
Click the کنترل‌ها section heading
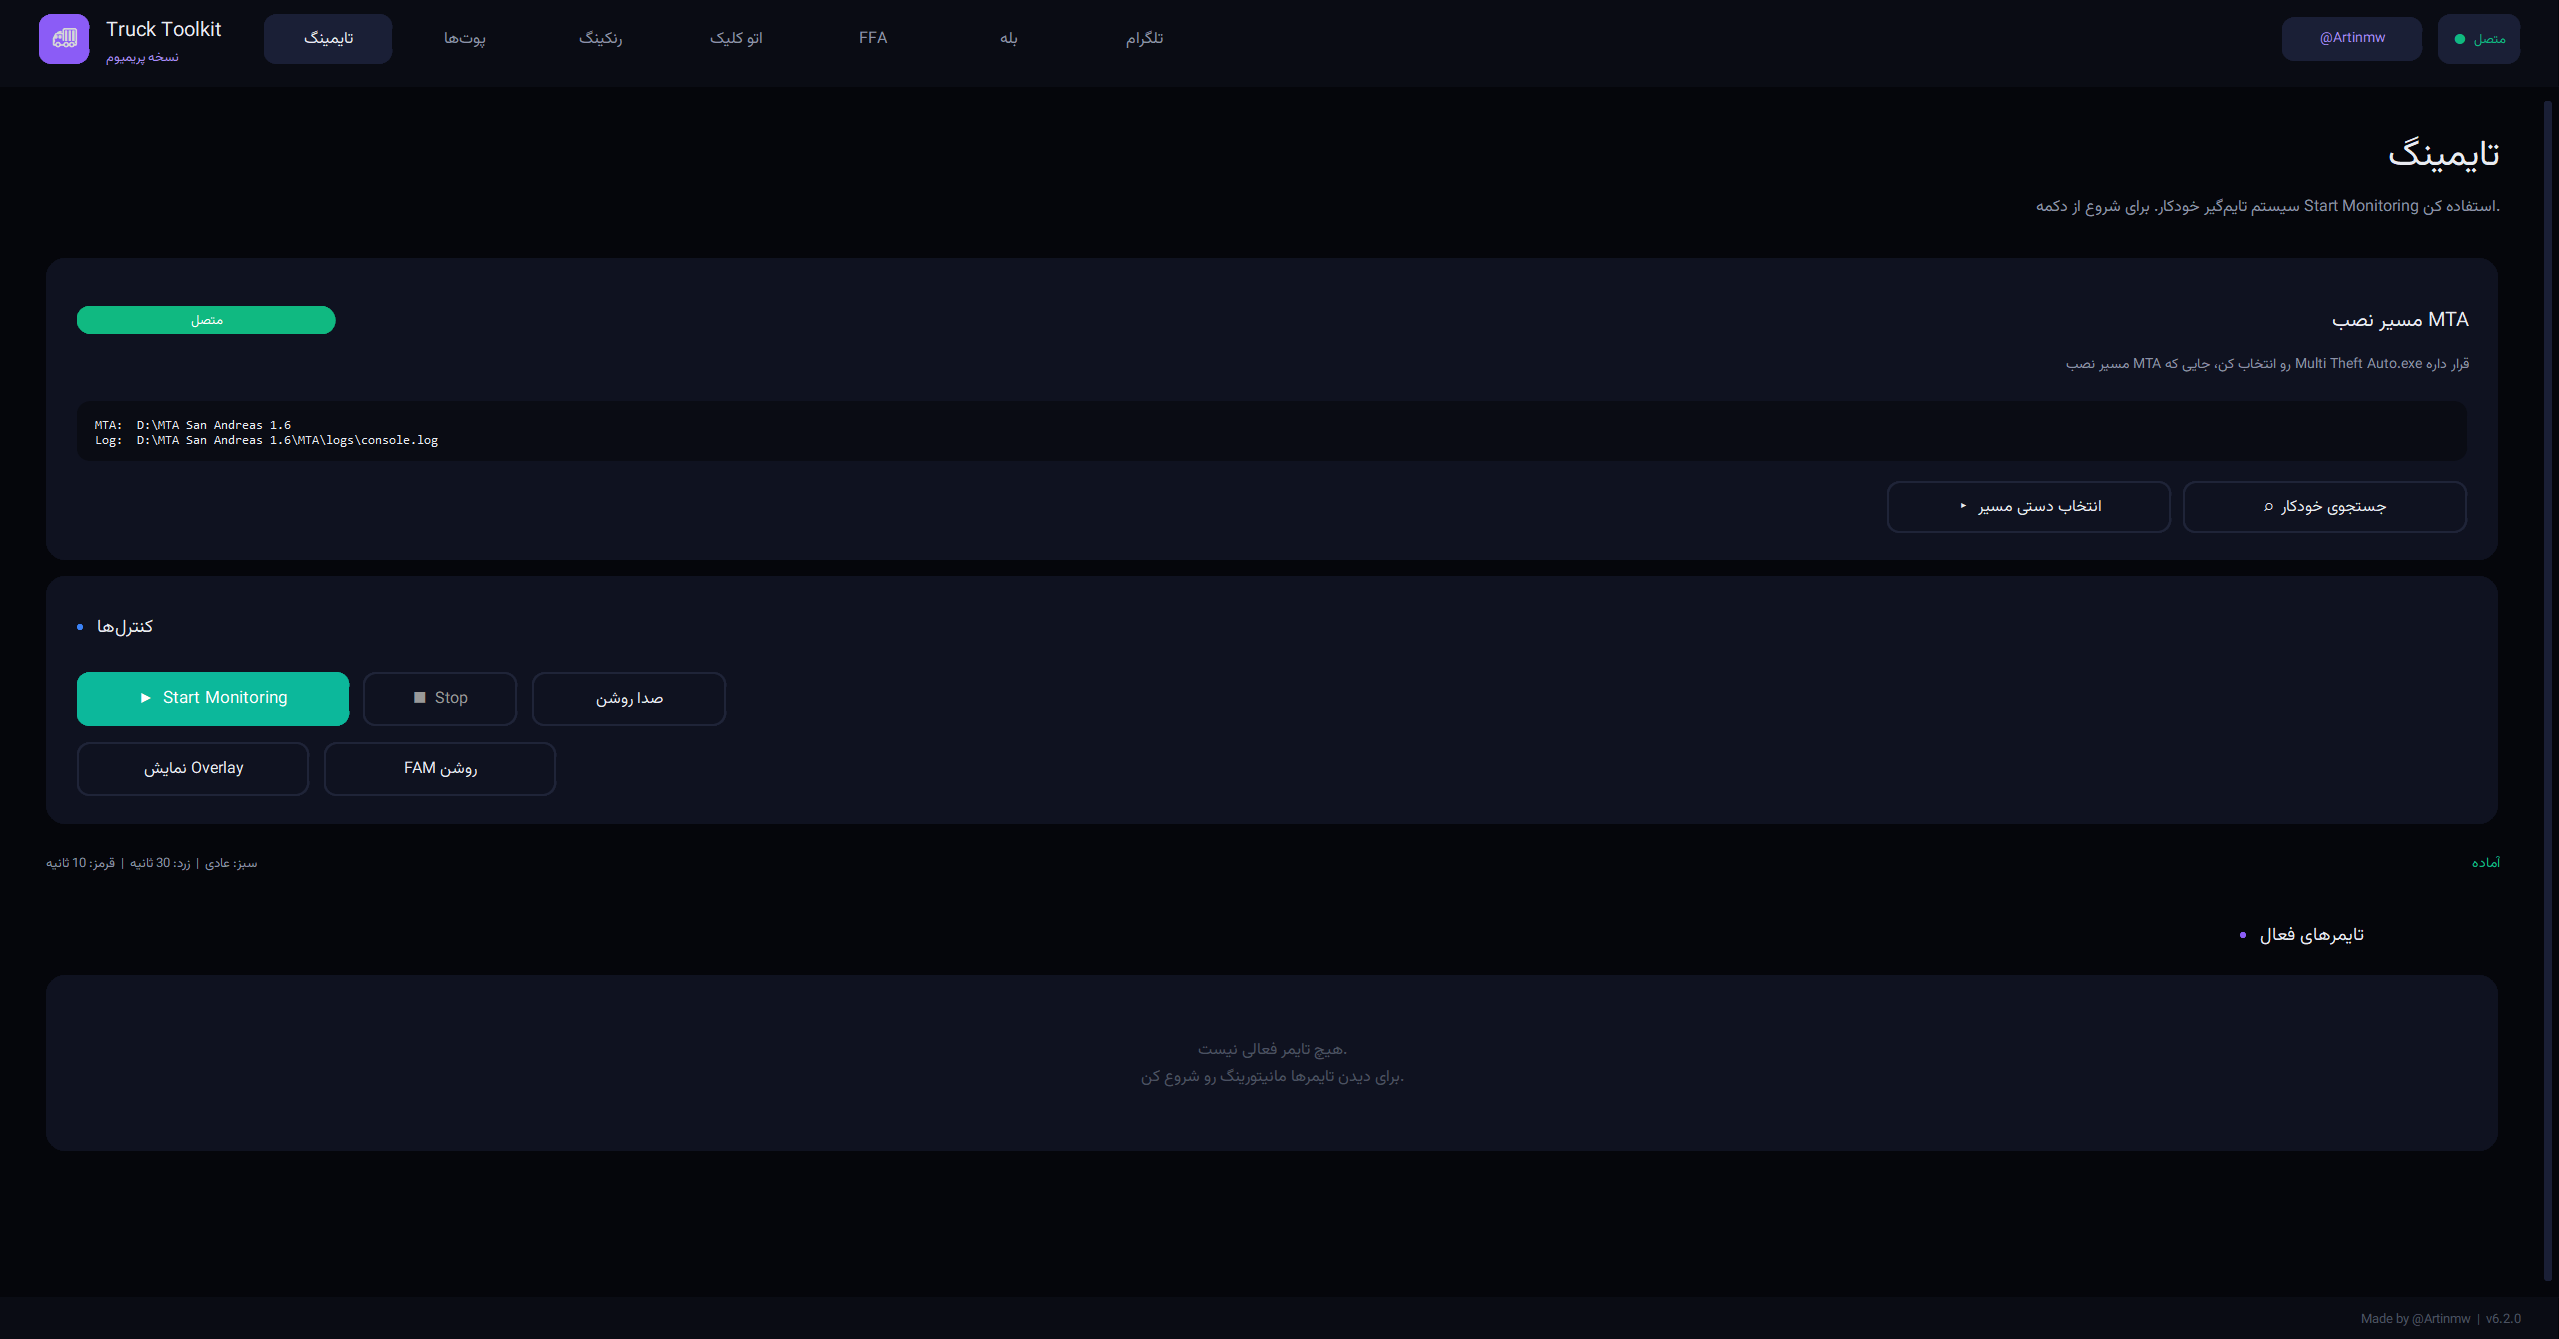[x=125, y=627]
